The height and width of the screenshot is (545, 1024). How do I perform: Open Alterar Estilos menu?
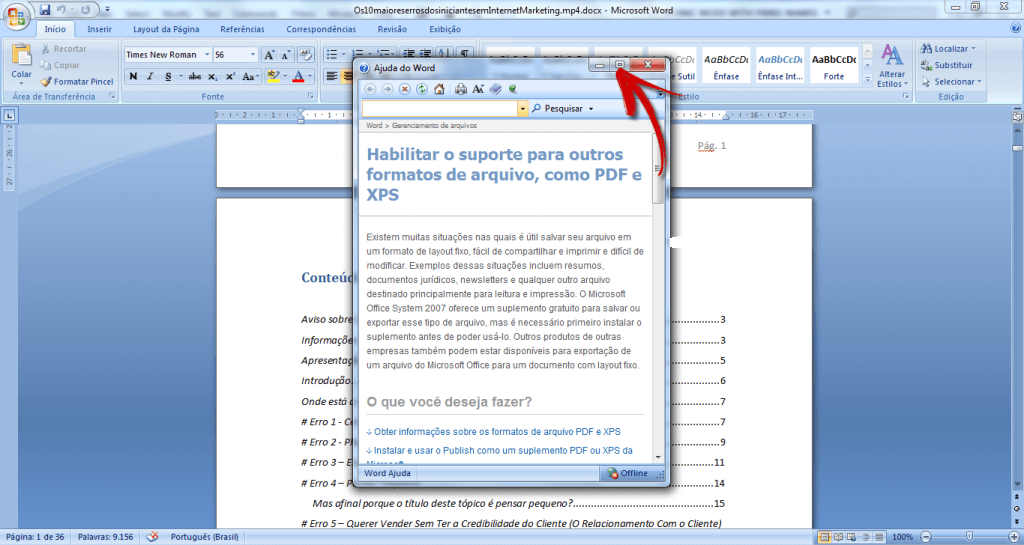click(x=892, y=65)
